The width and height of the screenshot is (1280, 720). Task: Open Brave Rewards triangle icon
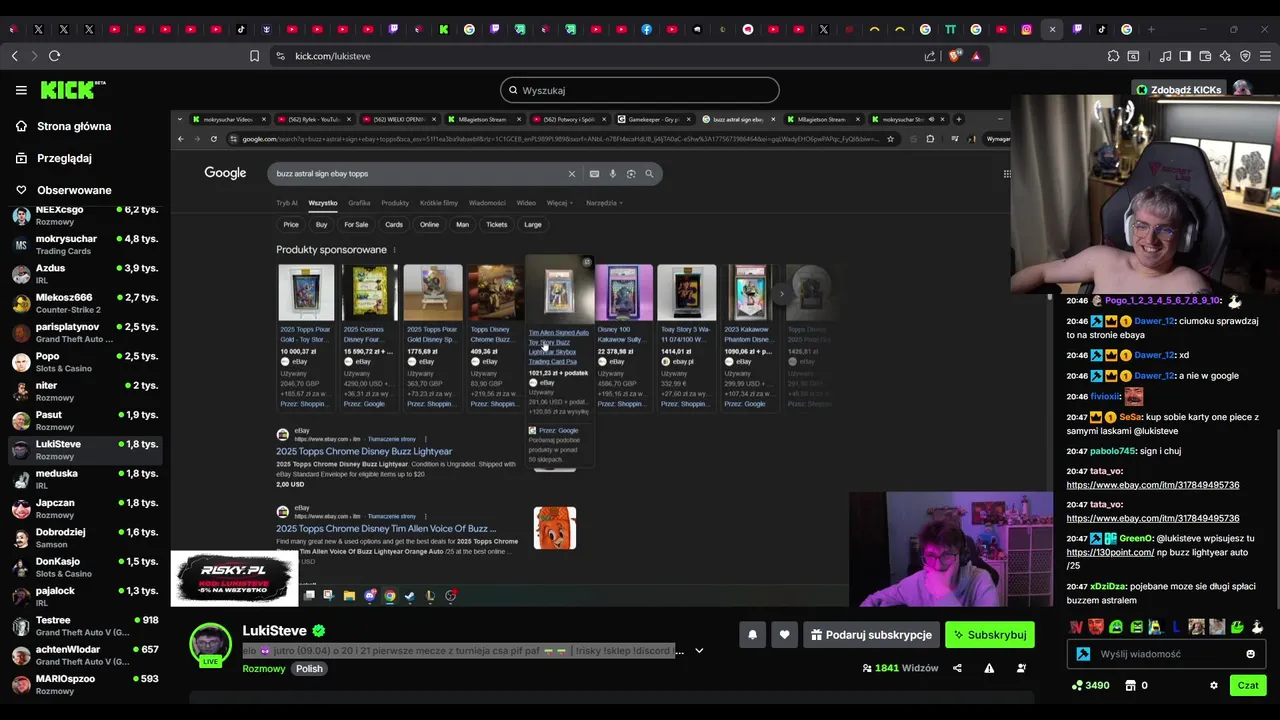pyautogui.click(x=977, y=56)
